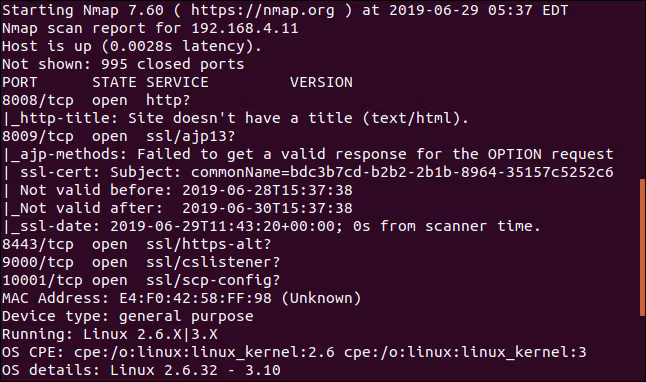Click the ssl-date timestamp line

pyautogui.click(x=271, y=226)
